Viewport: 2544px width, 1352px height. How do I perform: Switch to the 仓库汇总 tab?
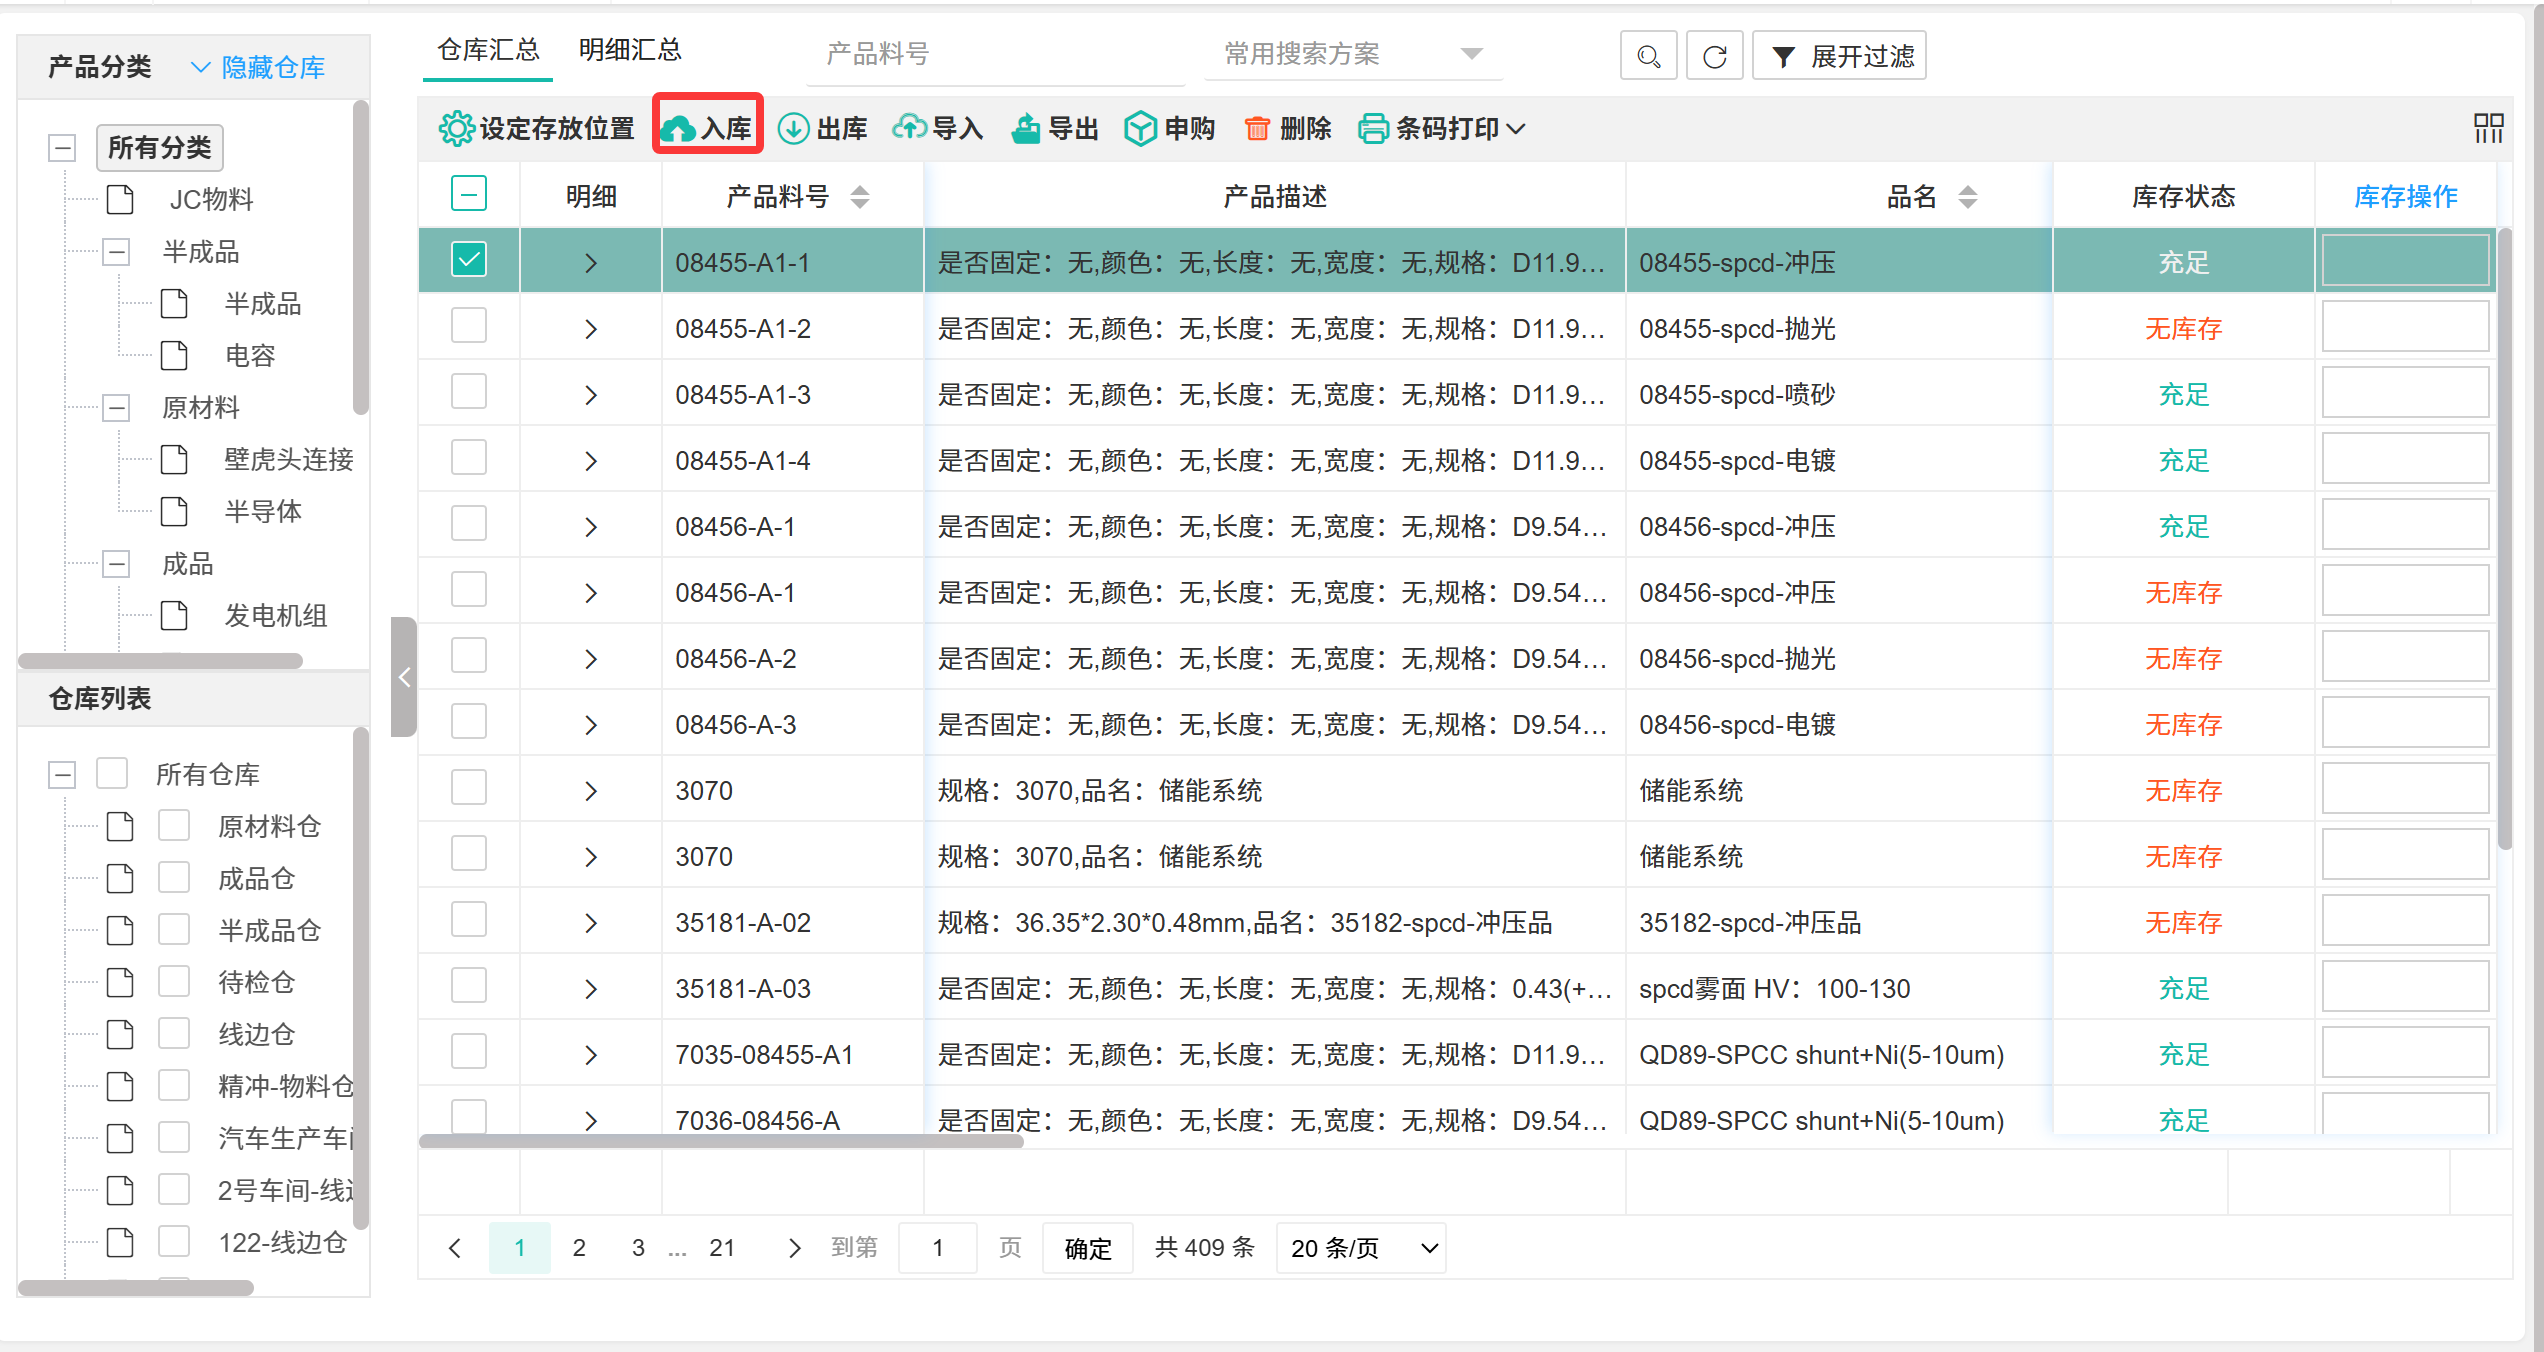point(488,50)
